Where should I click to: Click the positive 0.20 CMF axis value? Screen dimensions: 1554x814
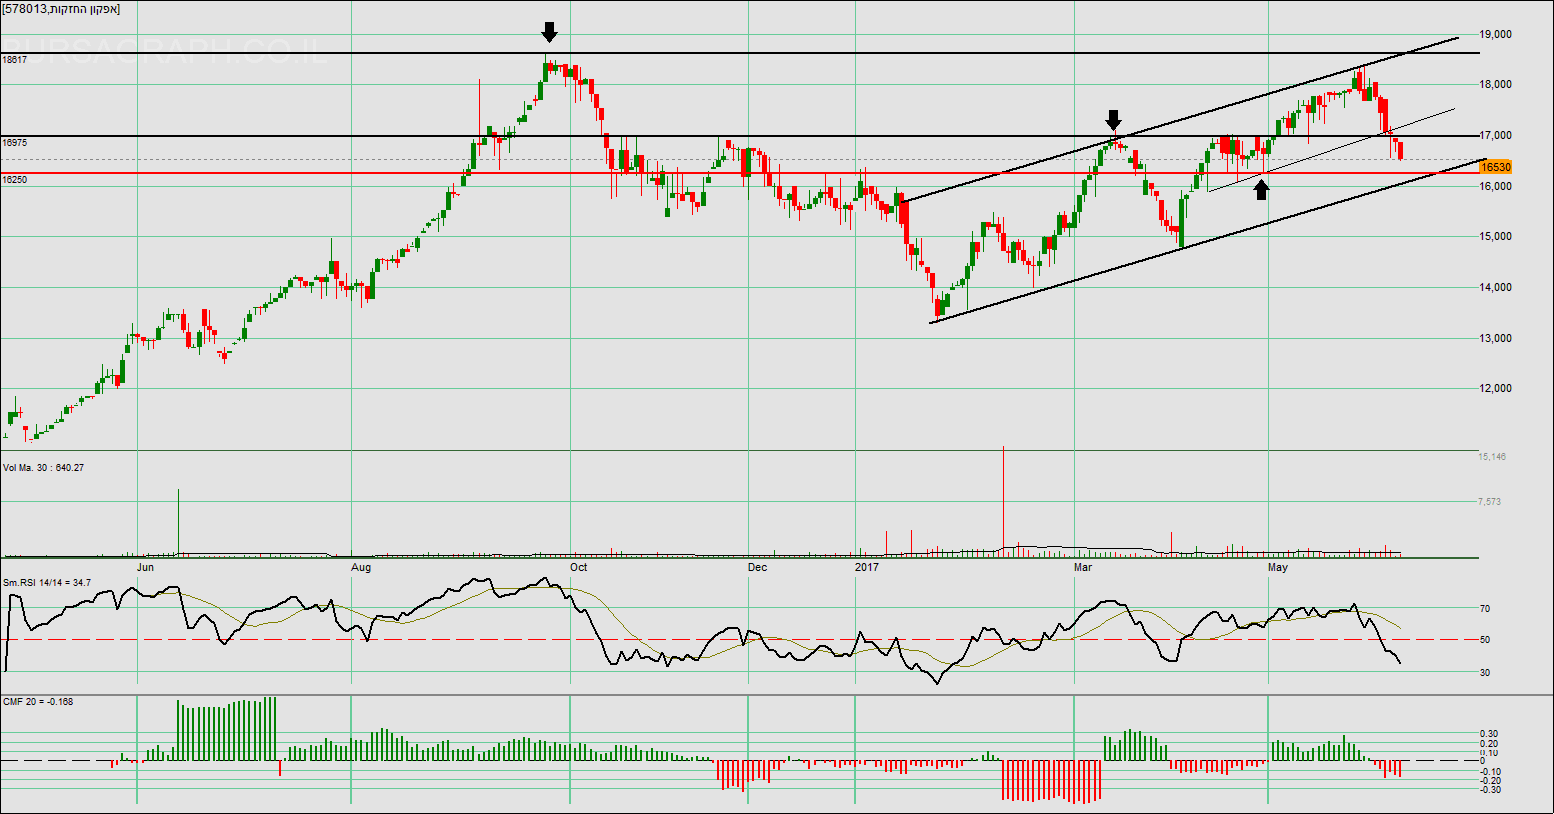1489,743
